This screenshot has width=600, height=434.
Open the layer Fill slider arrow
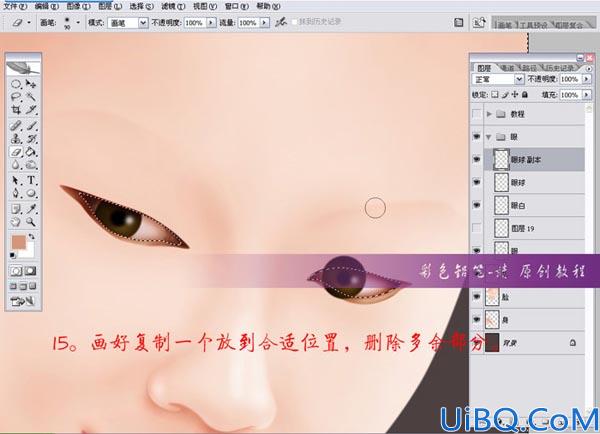(586, 95)
